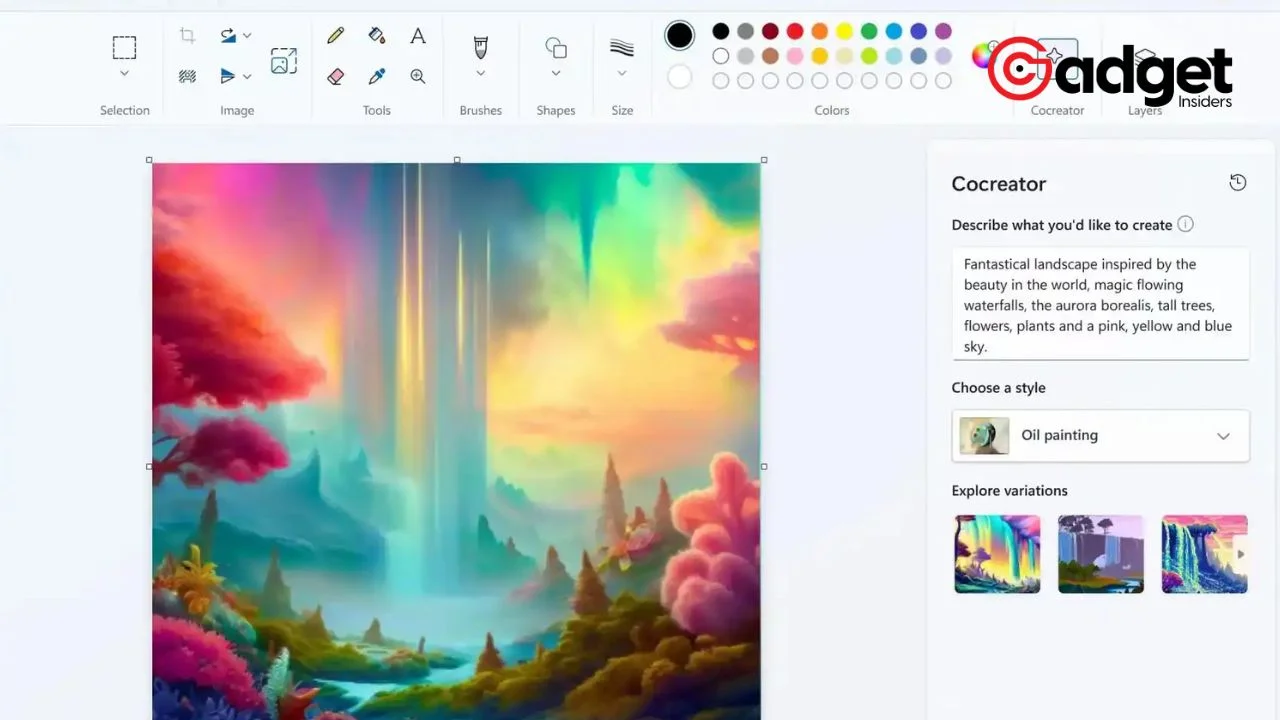
Task: Select the Pencil tool
Action: (x=335, y=36)
